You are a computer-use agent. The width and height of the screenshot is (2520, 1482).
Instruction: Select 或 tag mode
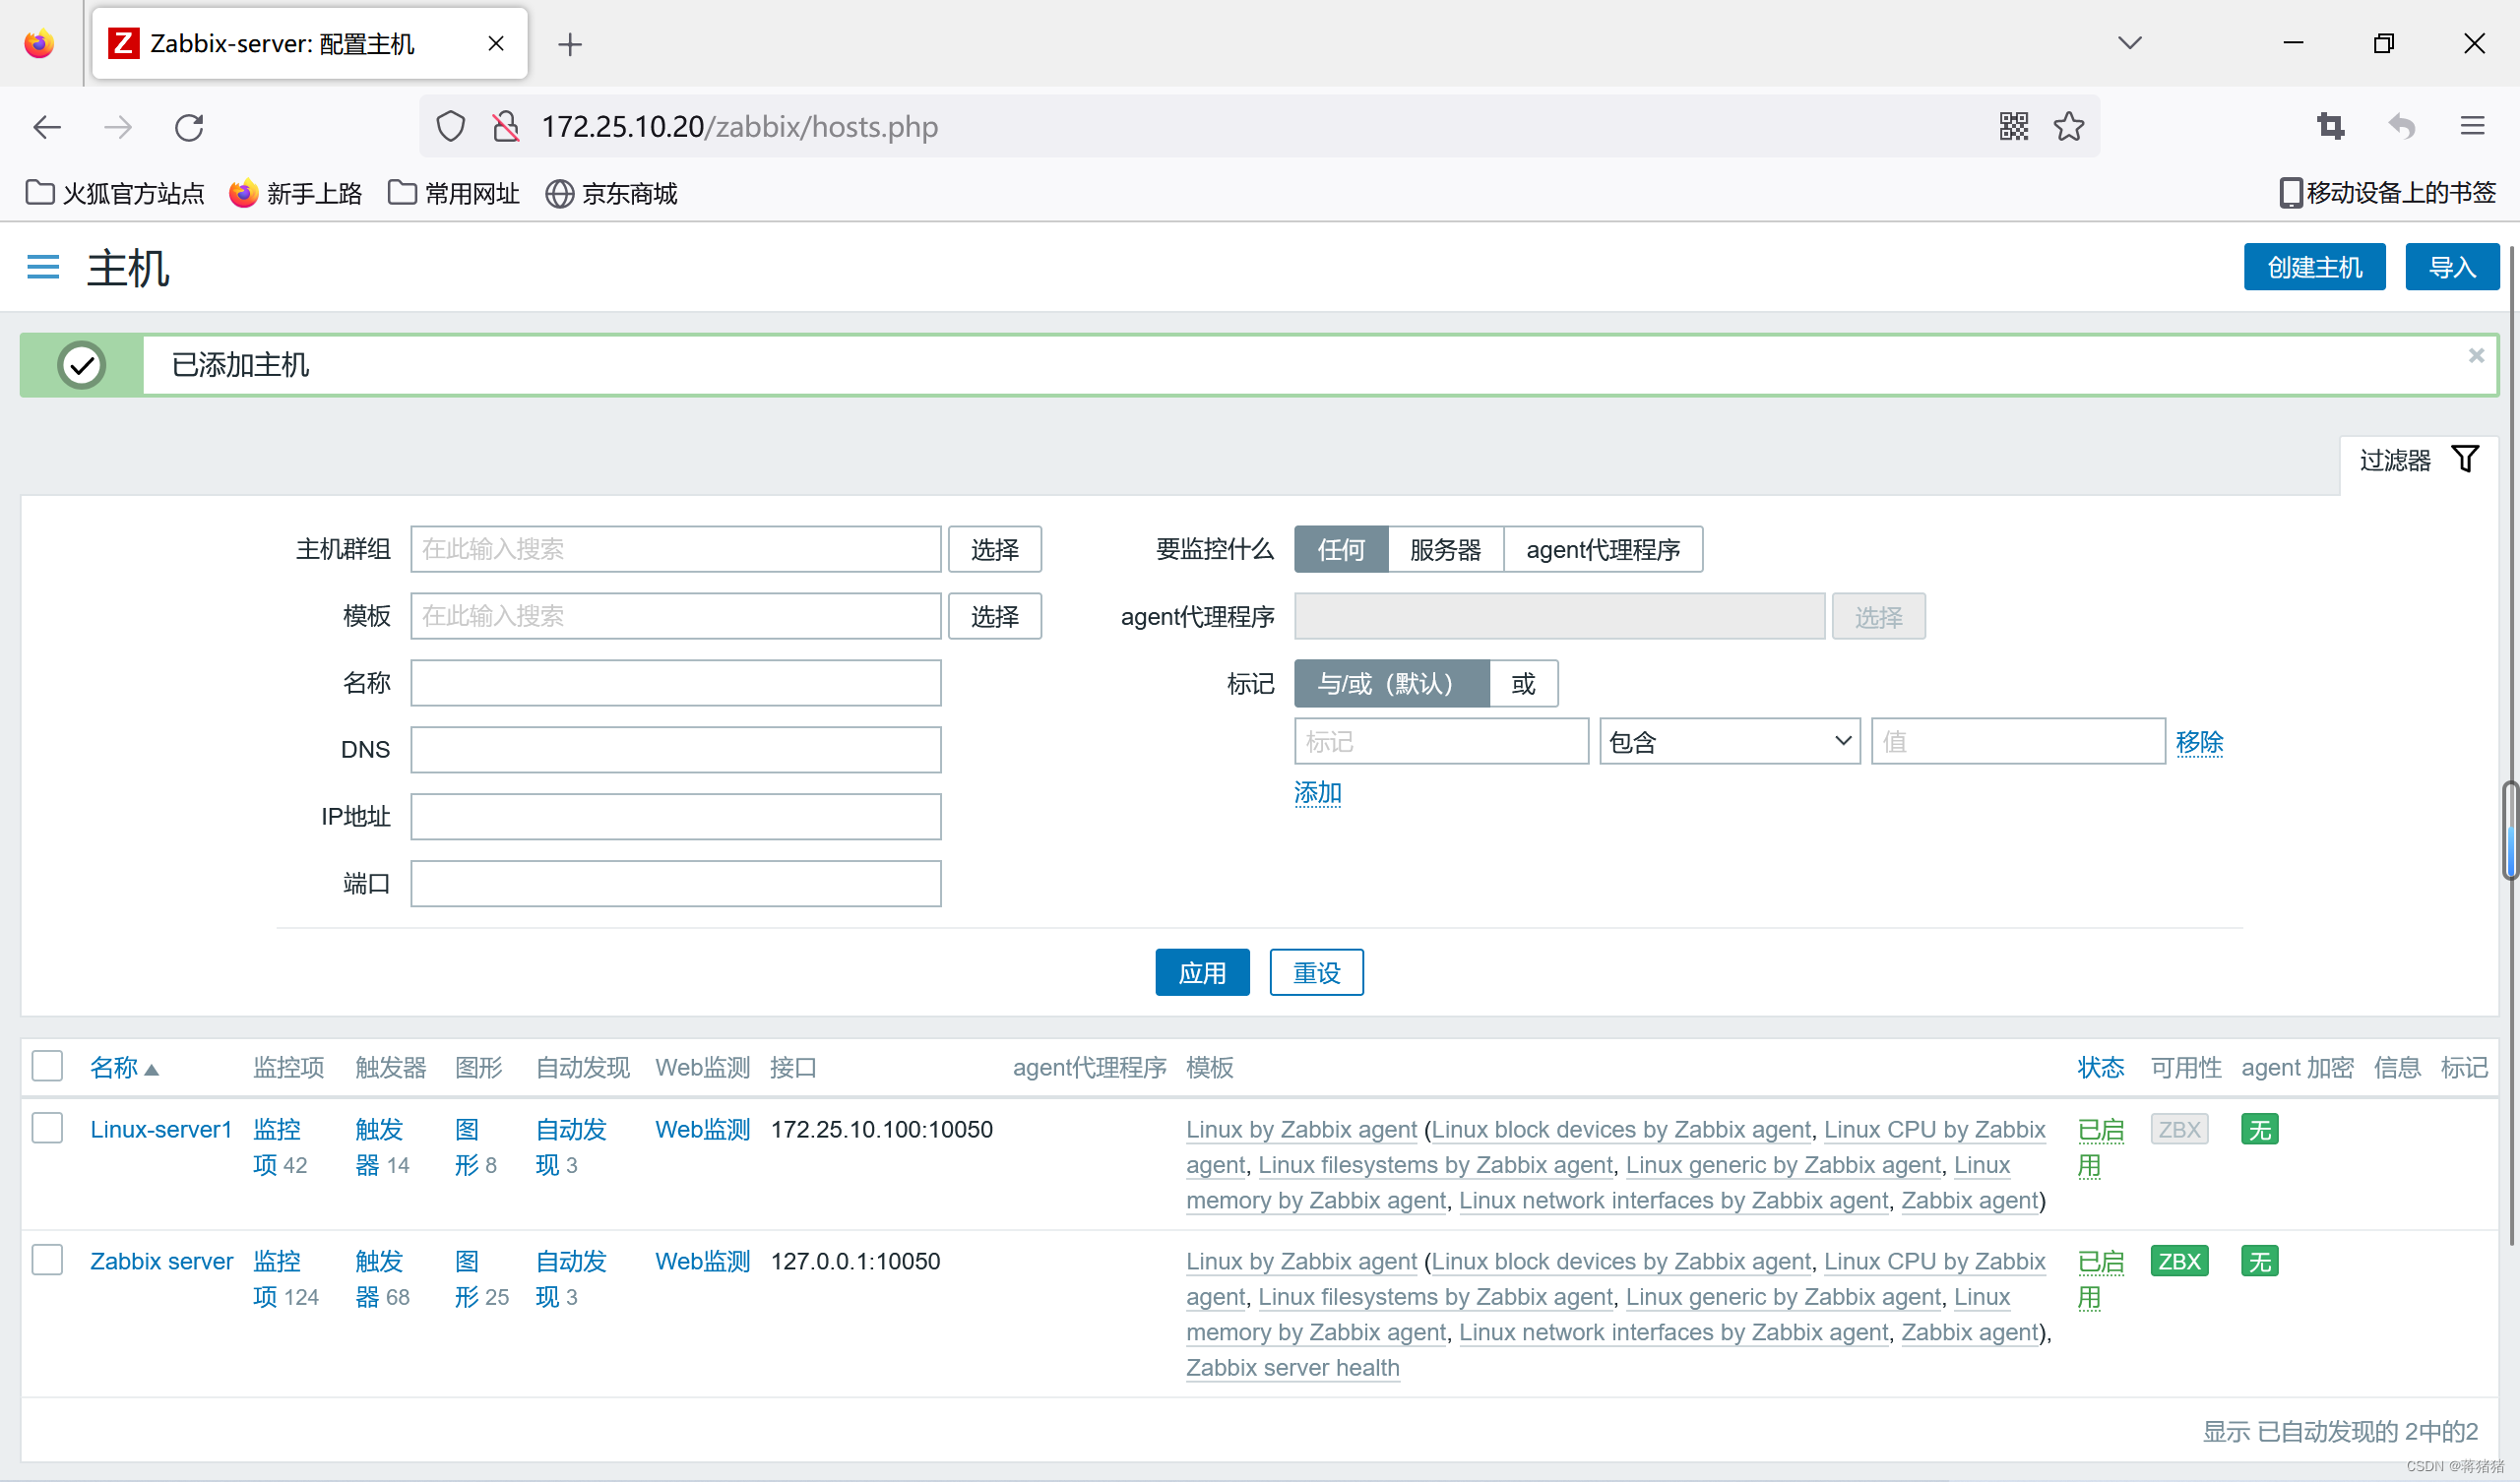coord(1524,683)
